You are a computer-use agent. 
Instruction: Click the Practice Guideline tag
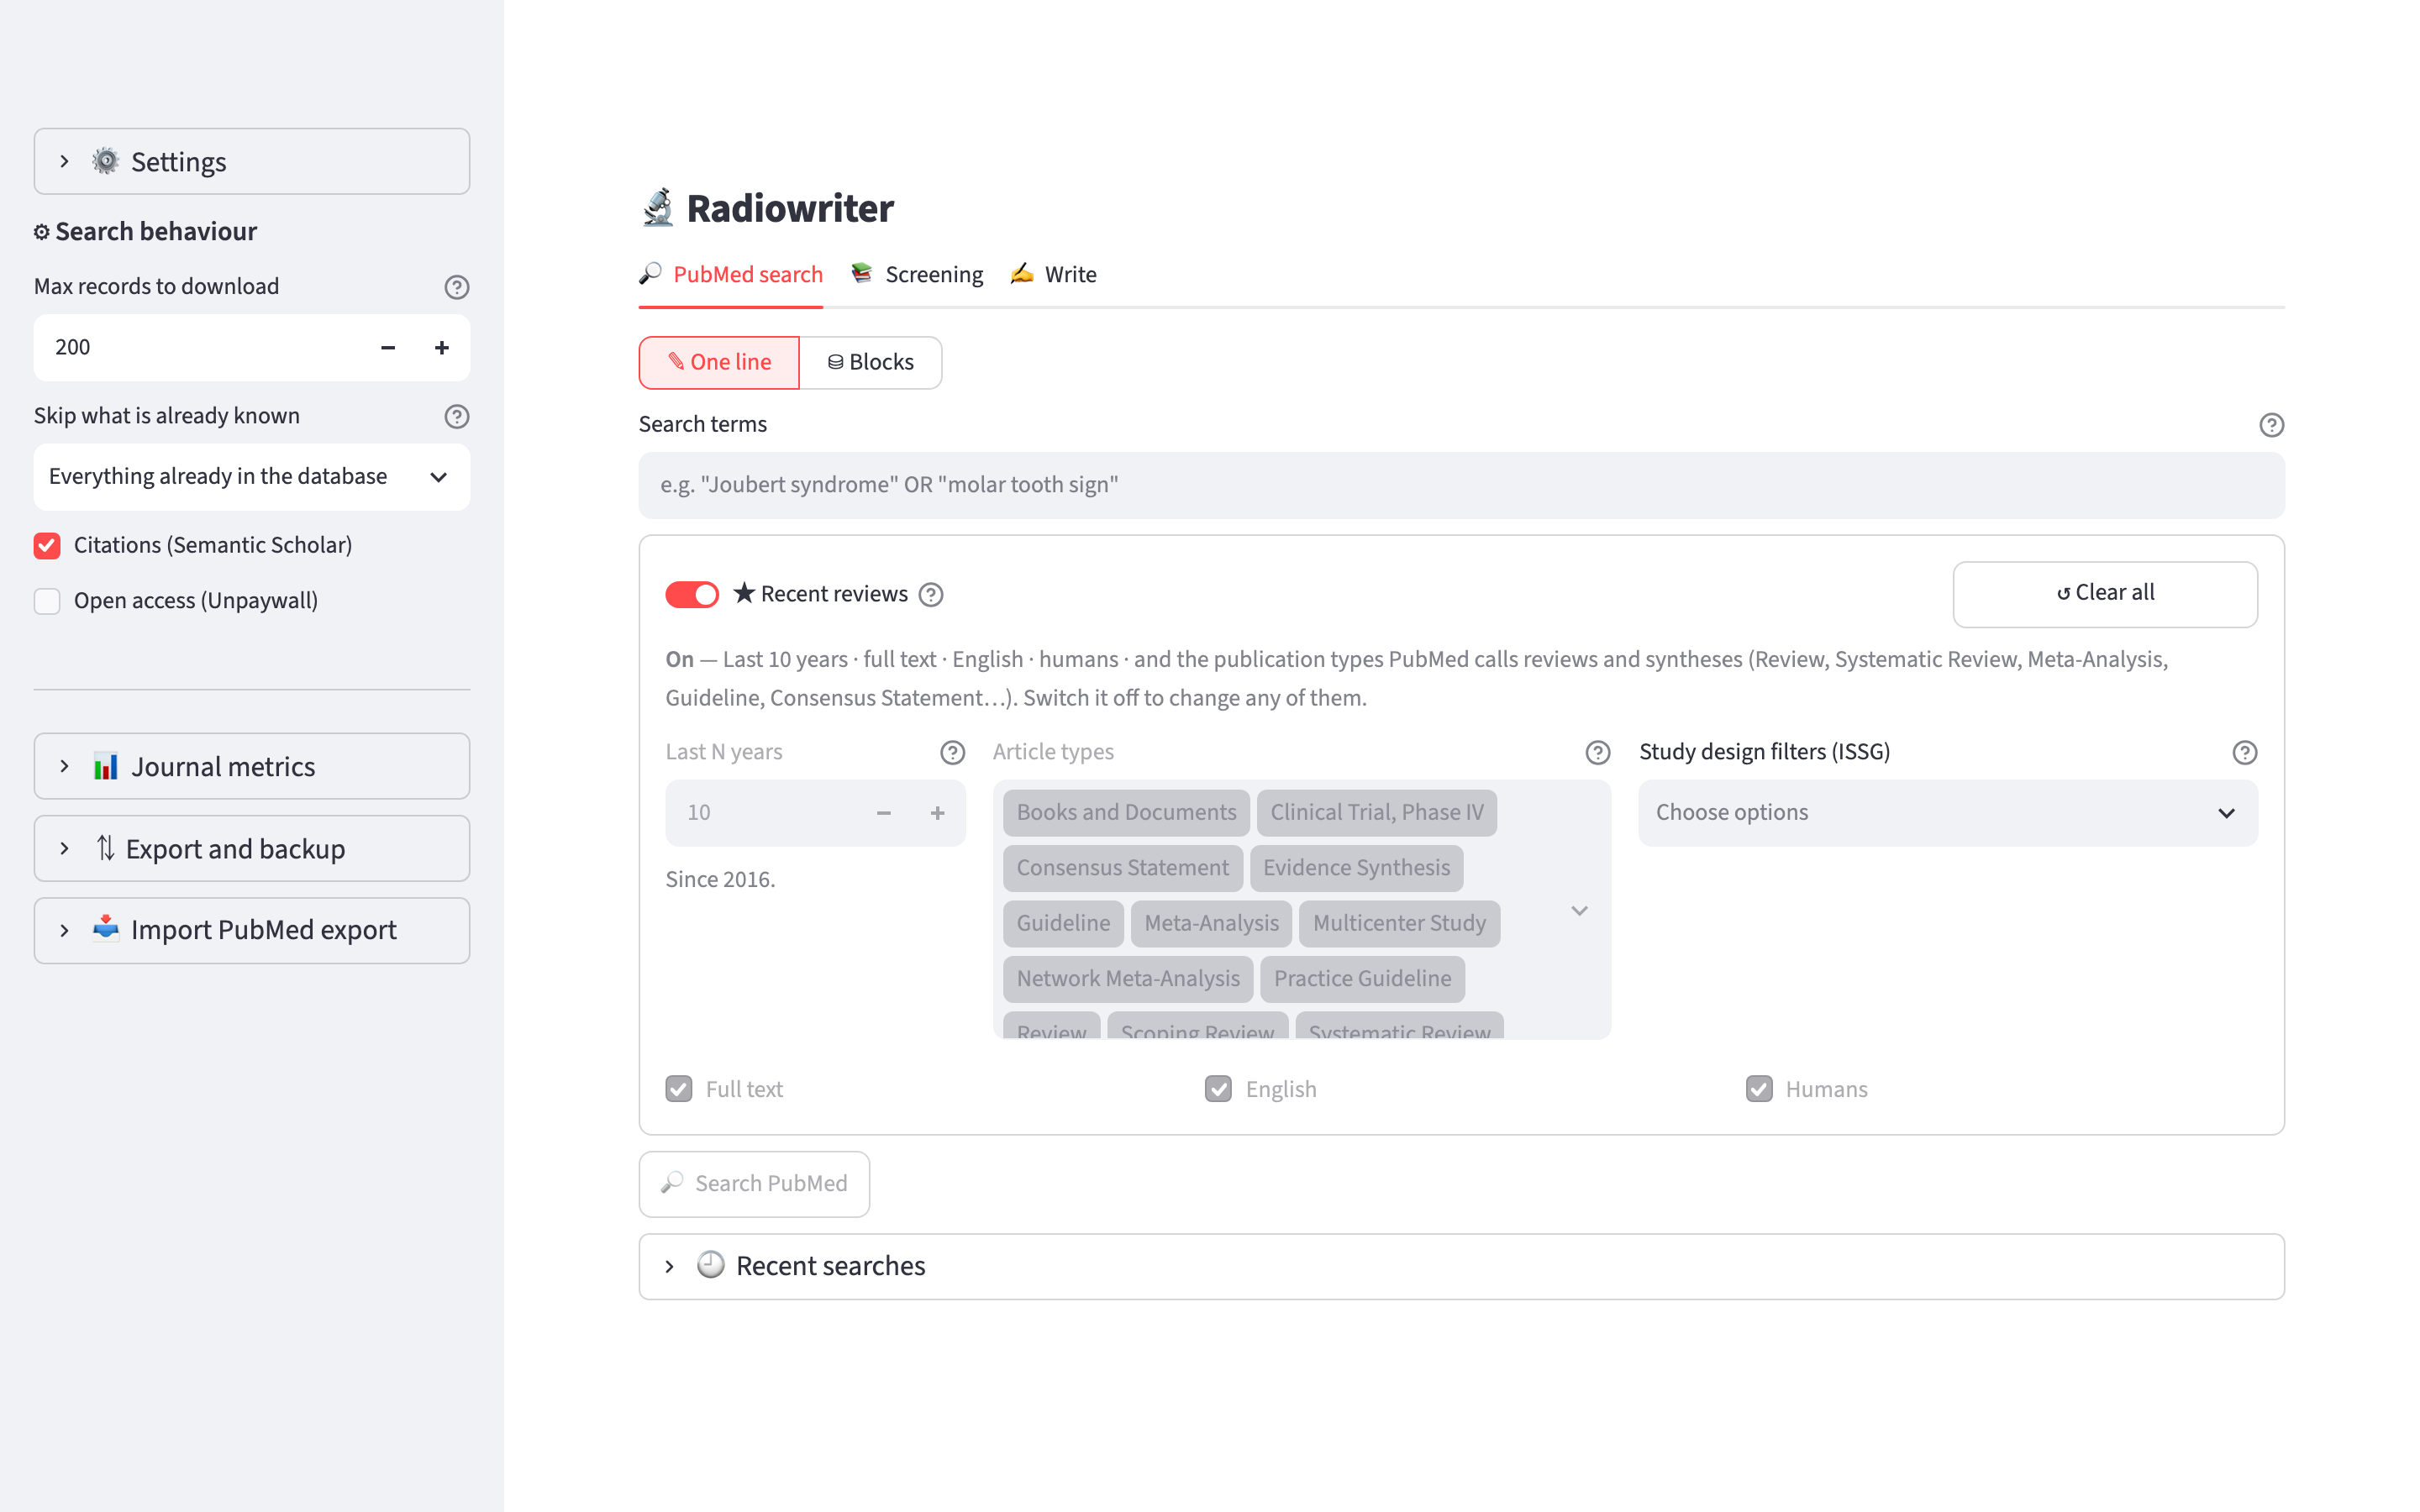tap(1362, 979)
